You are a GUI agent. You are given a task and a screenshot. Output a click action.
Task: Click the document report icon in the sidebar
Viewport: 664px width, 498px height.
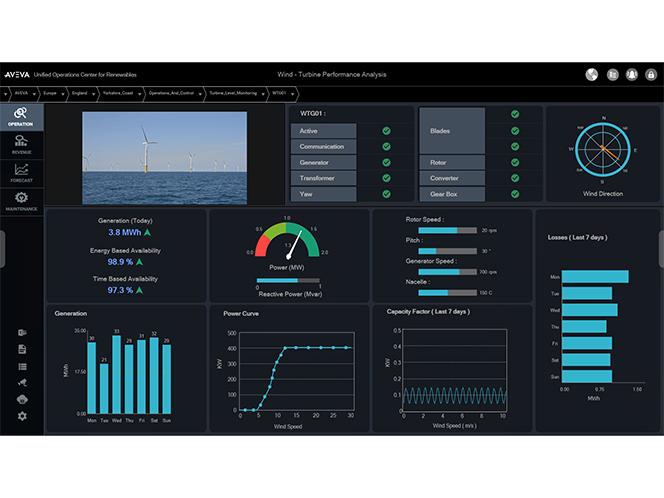[x=22, y=349]
